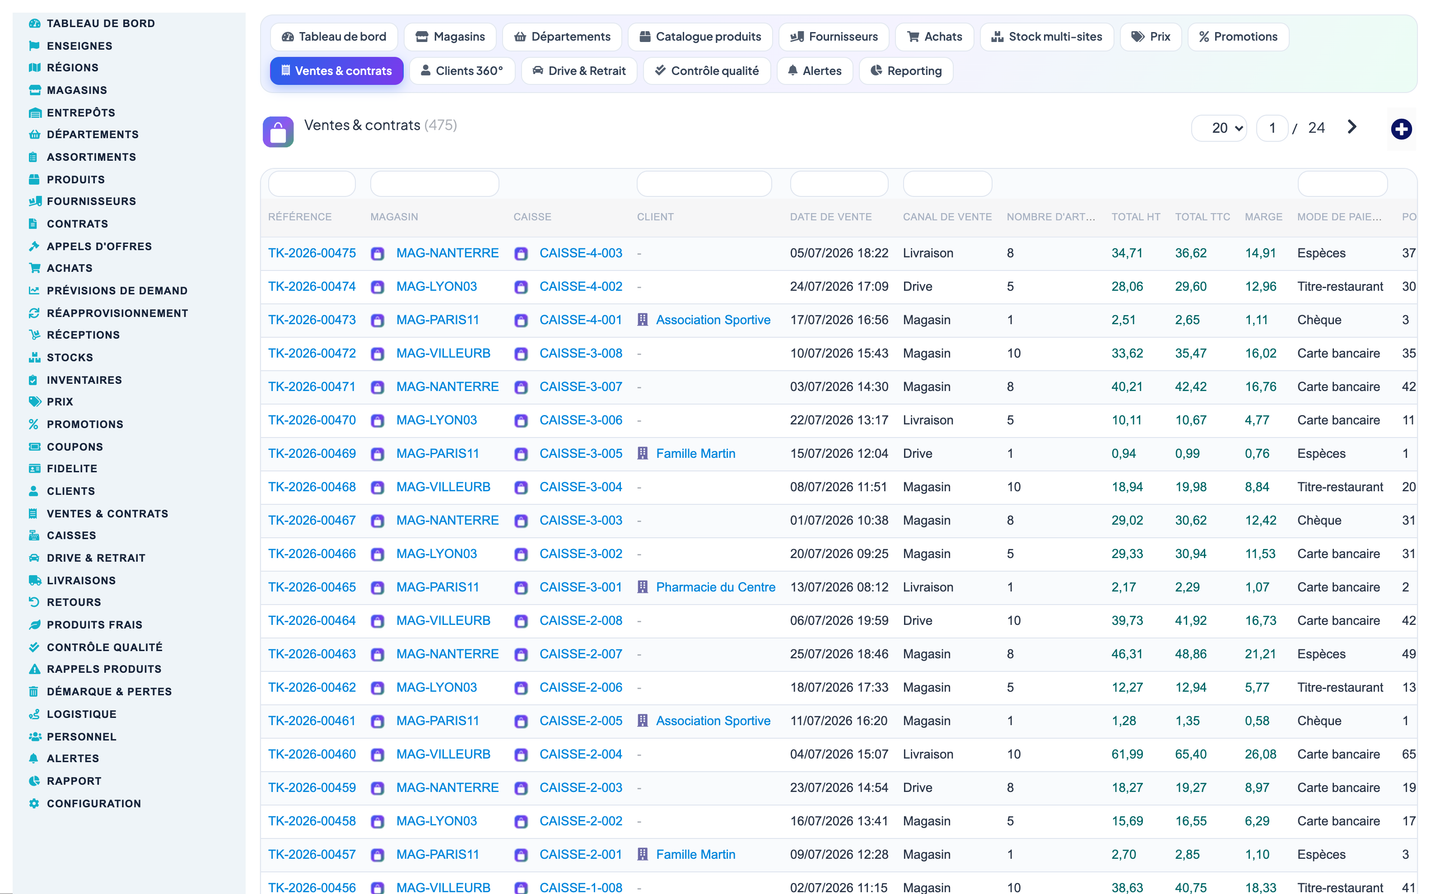
Task: Open the Reporting tab
Action: [906, 71]
